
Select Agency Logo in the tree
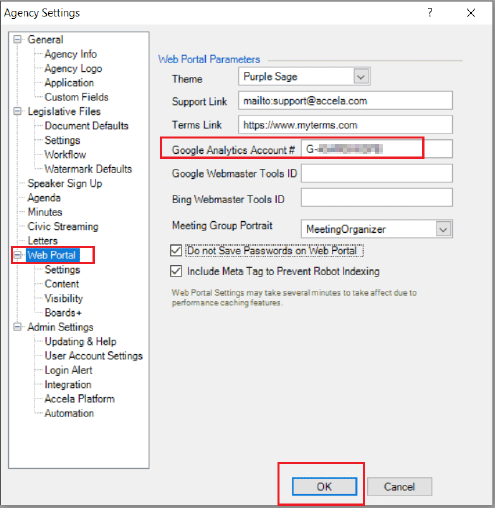pos(73,68)
